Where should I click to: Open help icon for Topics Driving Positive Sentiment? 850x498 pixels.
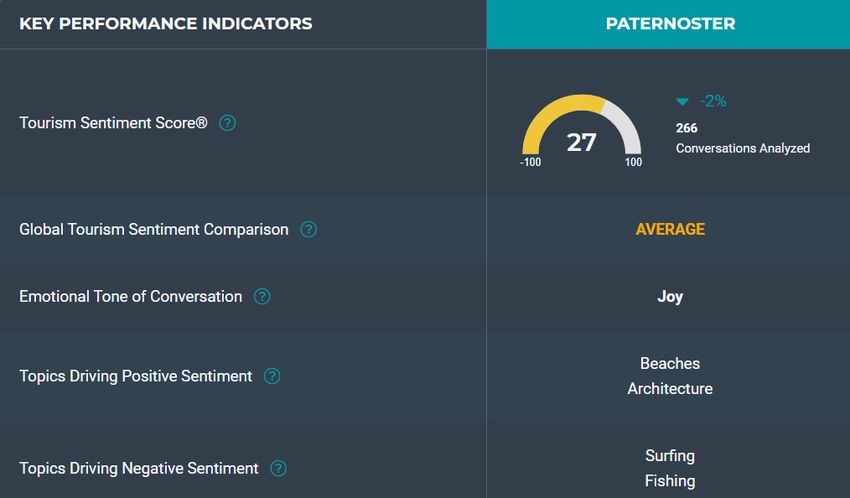click(x=272, y=376)
